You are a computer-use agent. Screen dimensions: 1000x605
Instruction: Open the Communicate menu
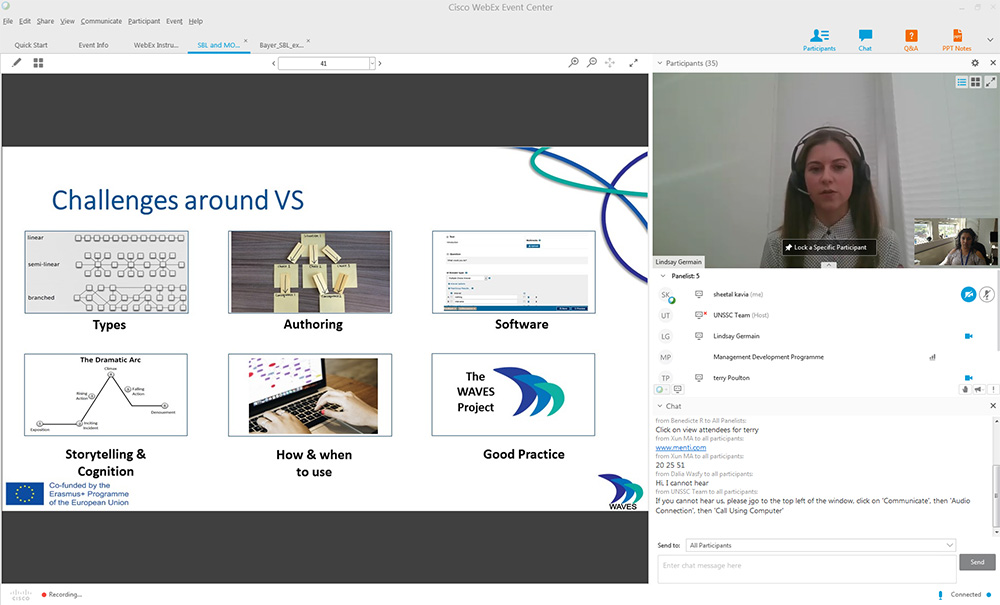101,21
